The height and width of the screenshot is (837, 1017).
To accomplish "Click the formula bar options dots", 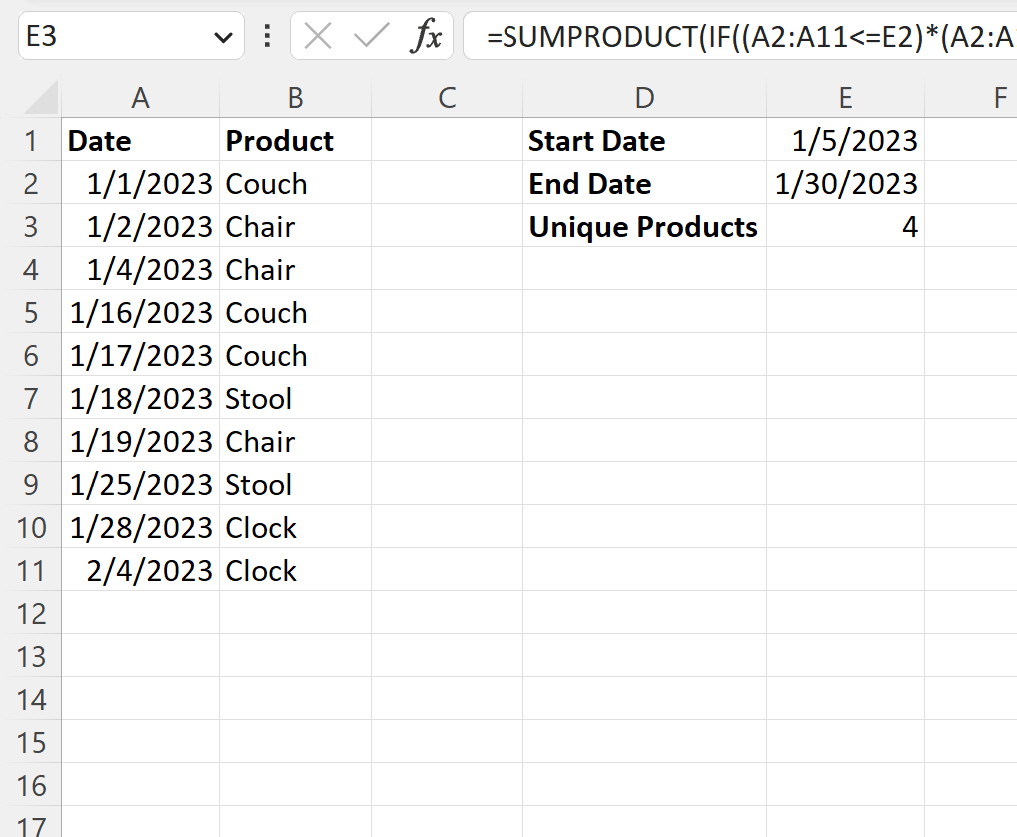I will click(x=267, y=37).
